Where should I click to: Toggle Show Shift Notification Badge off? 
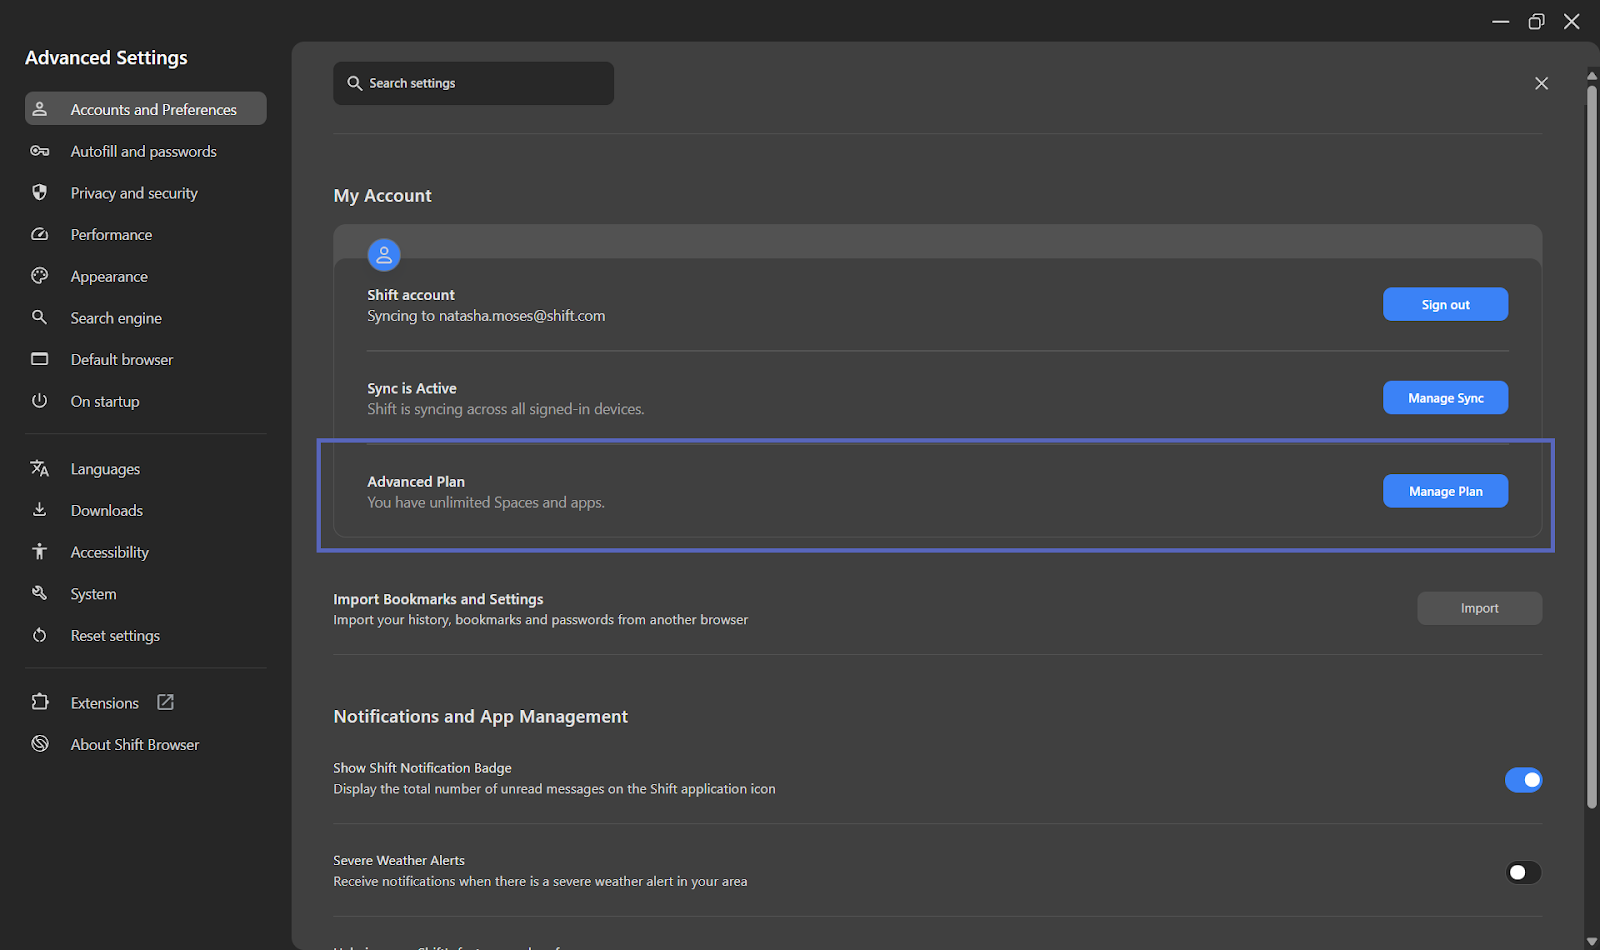pyautogui.click(x=1523, y=779)
